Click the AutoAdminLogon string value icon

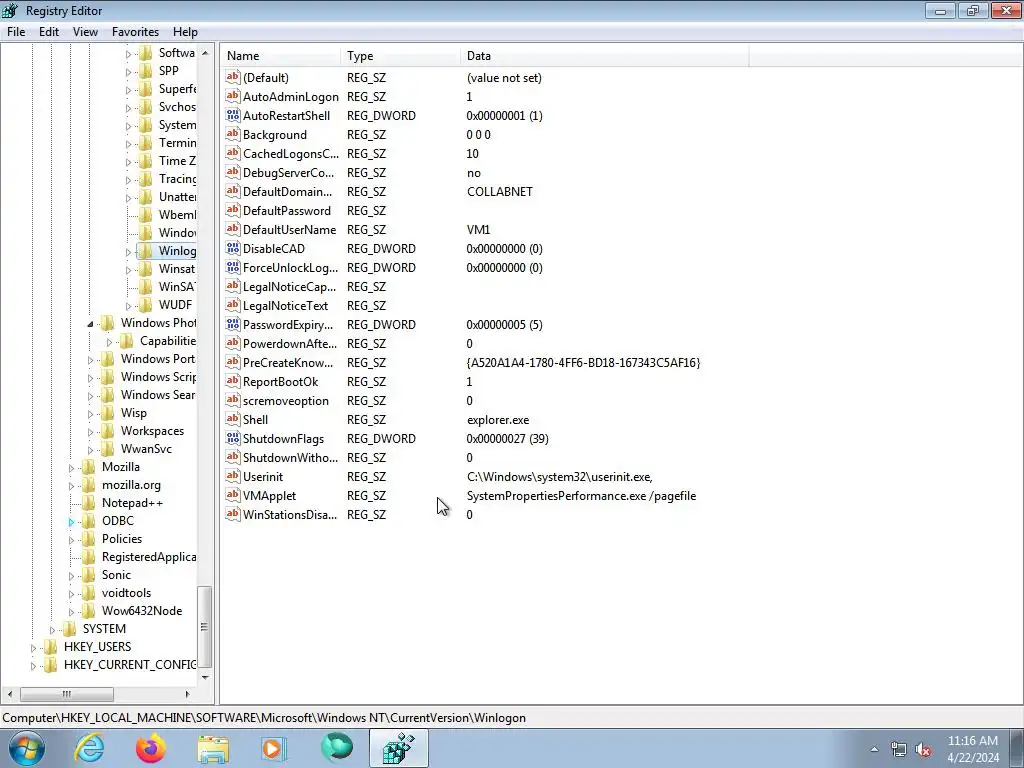pos(232,96)
